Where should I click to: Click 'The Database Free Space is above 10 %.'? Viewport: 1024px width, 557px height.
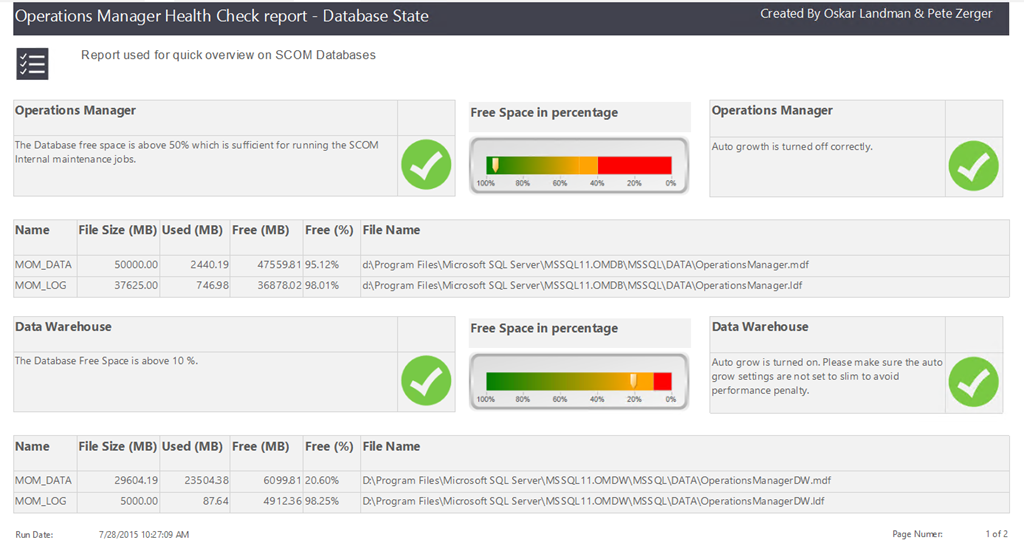(106, 360)
